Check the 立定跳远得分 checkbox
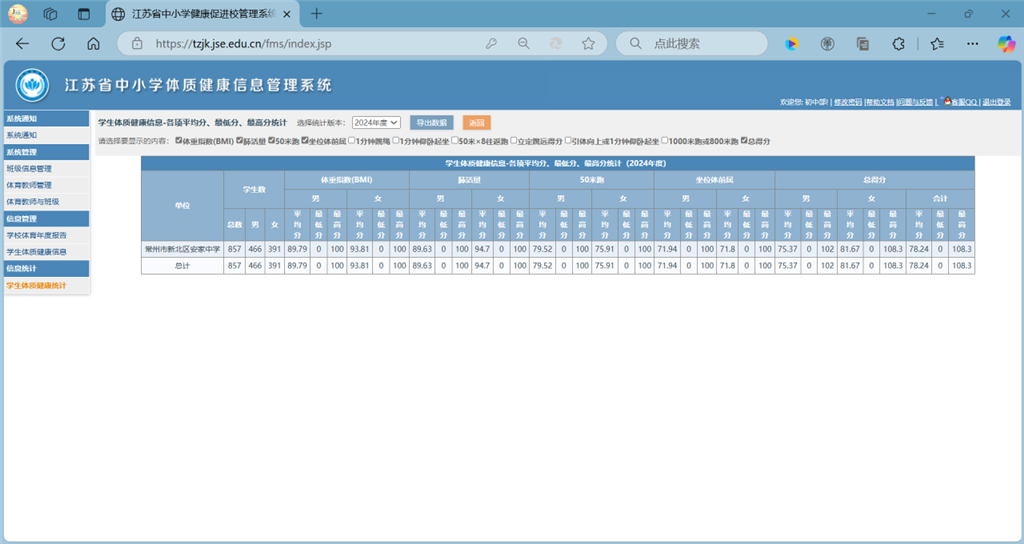The image size is (1024, 544). coord(513,140)
